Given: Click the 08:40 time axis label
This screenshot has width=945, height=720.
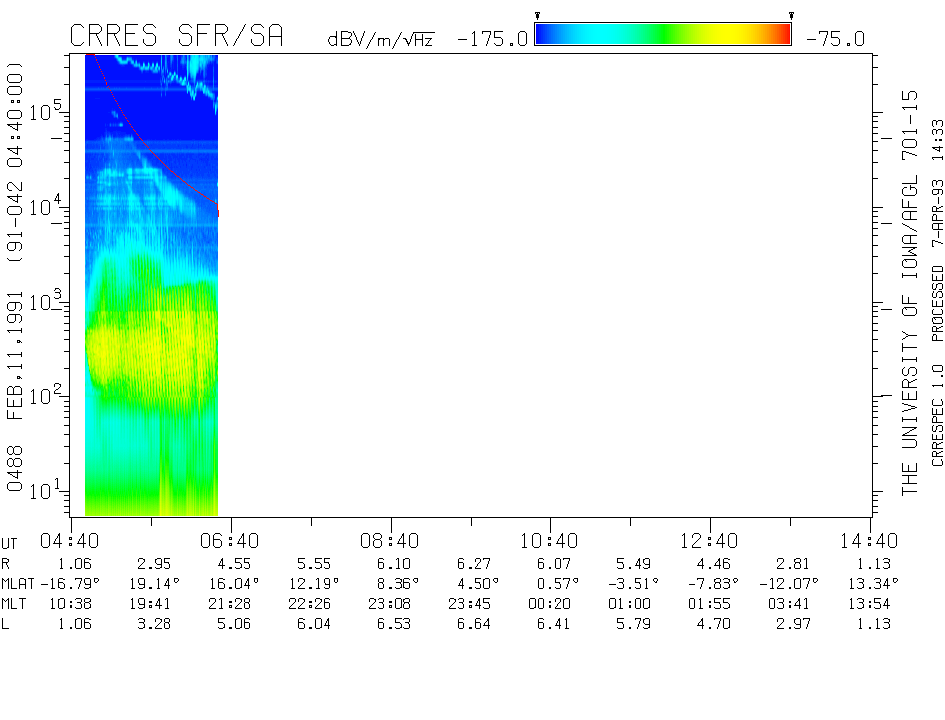Looking at the screenshot, I should click(x=390, y=540).
